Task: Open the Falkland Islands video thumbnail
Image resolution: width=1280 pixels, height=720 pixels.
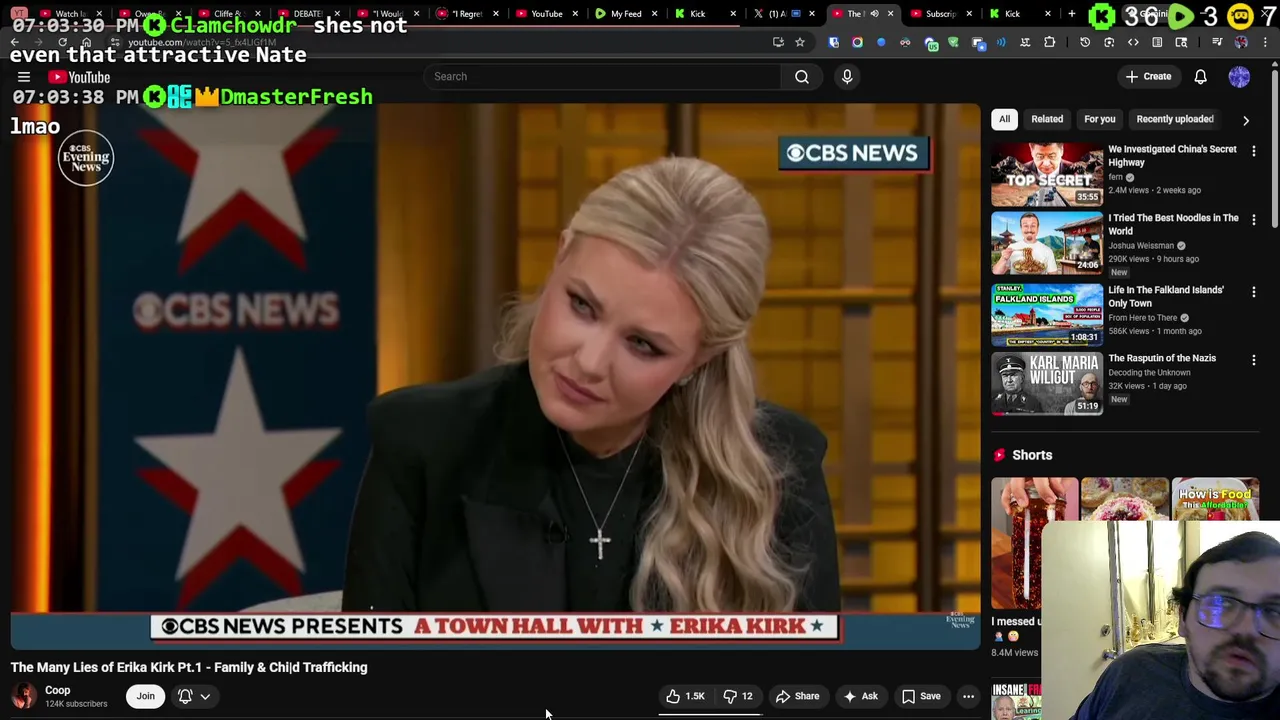Action: point(1047,315)
